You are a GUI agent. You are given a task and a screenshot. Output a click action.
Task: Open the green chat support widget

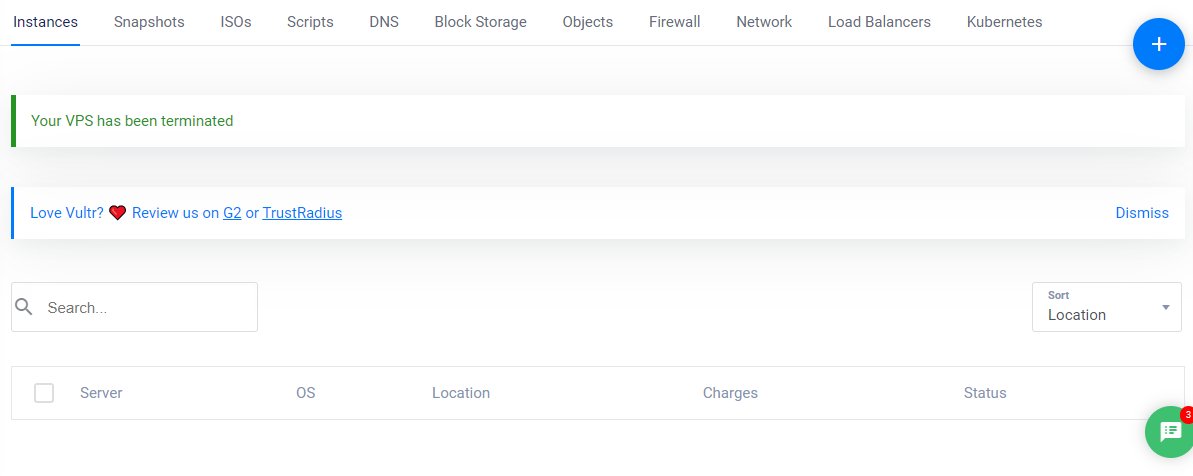[1169, 431]
